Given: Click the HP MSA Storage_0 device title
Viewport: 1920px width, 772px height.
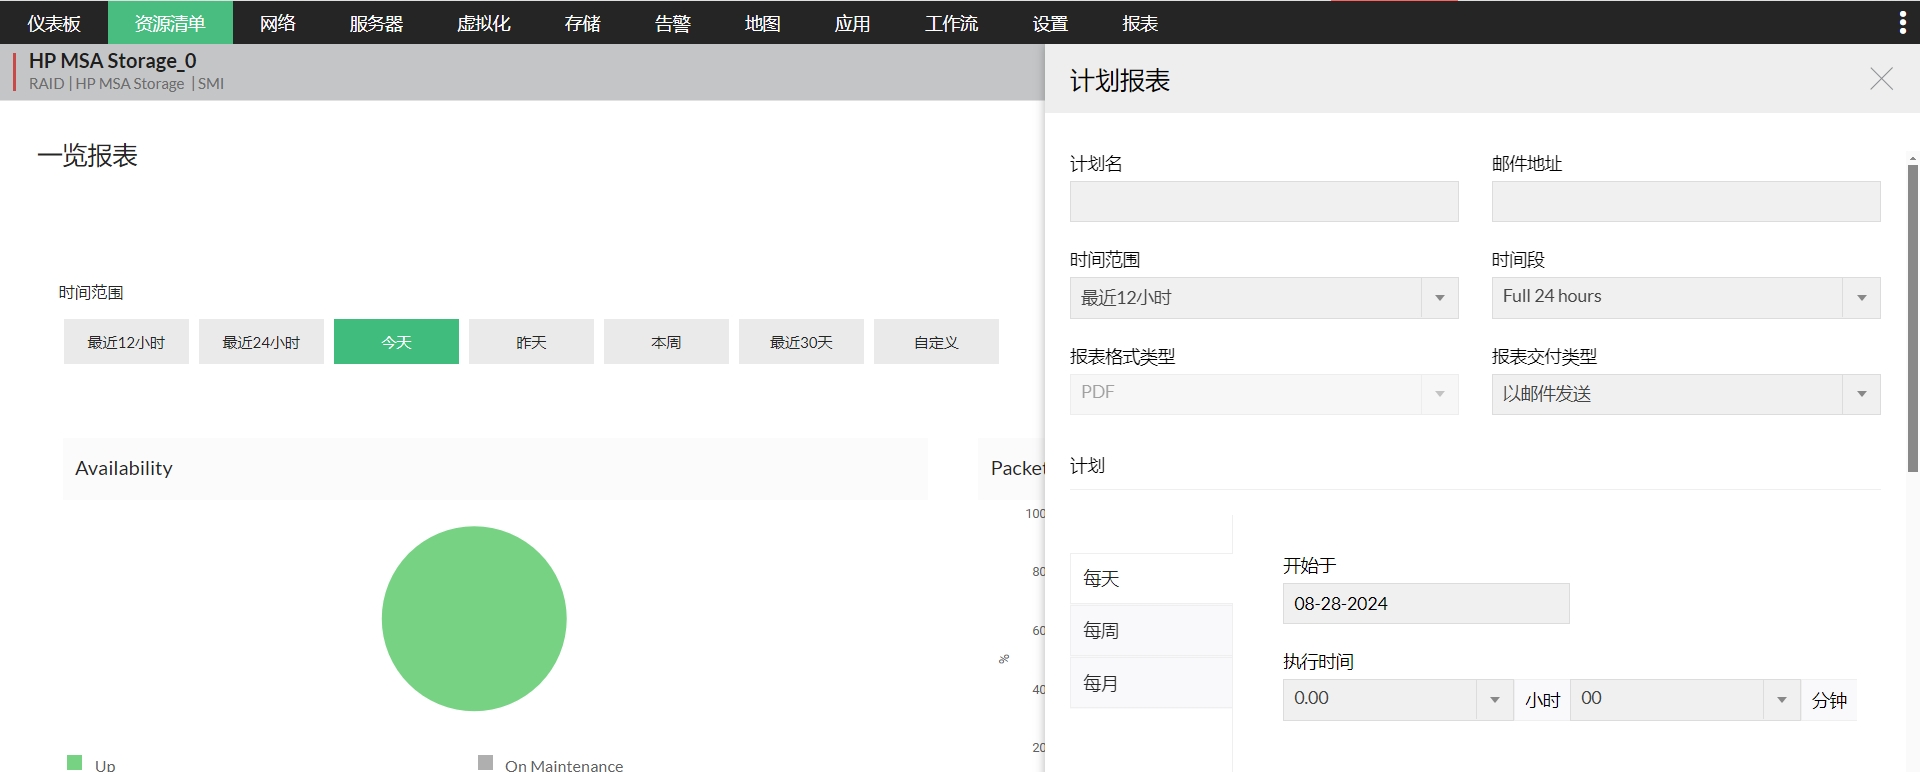Looking at the screenshot, I should pyautogui.click(x=112, y=61).
